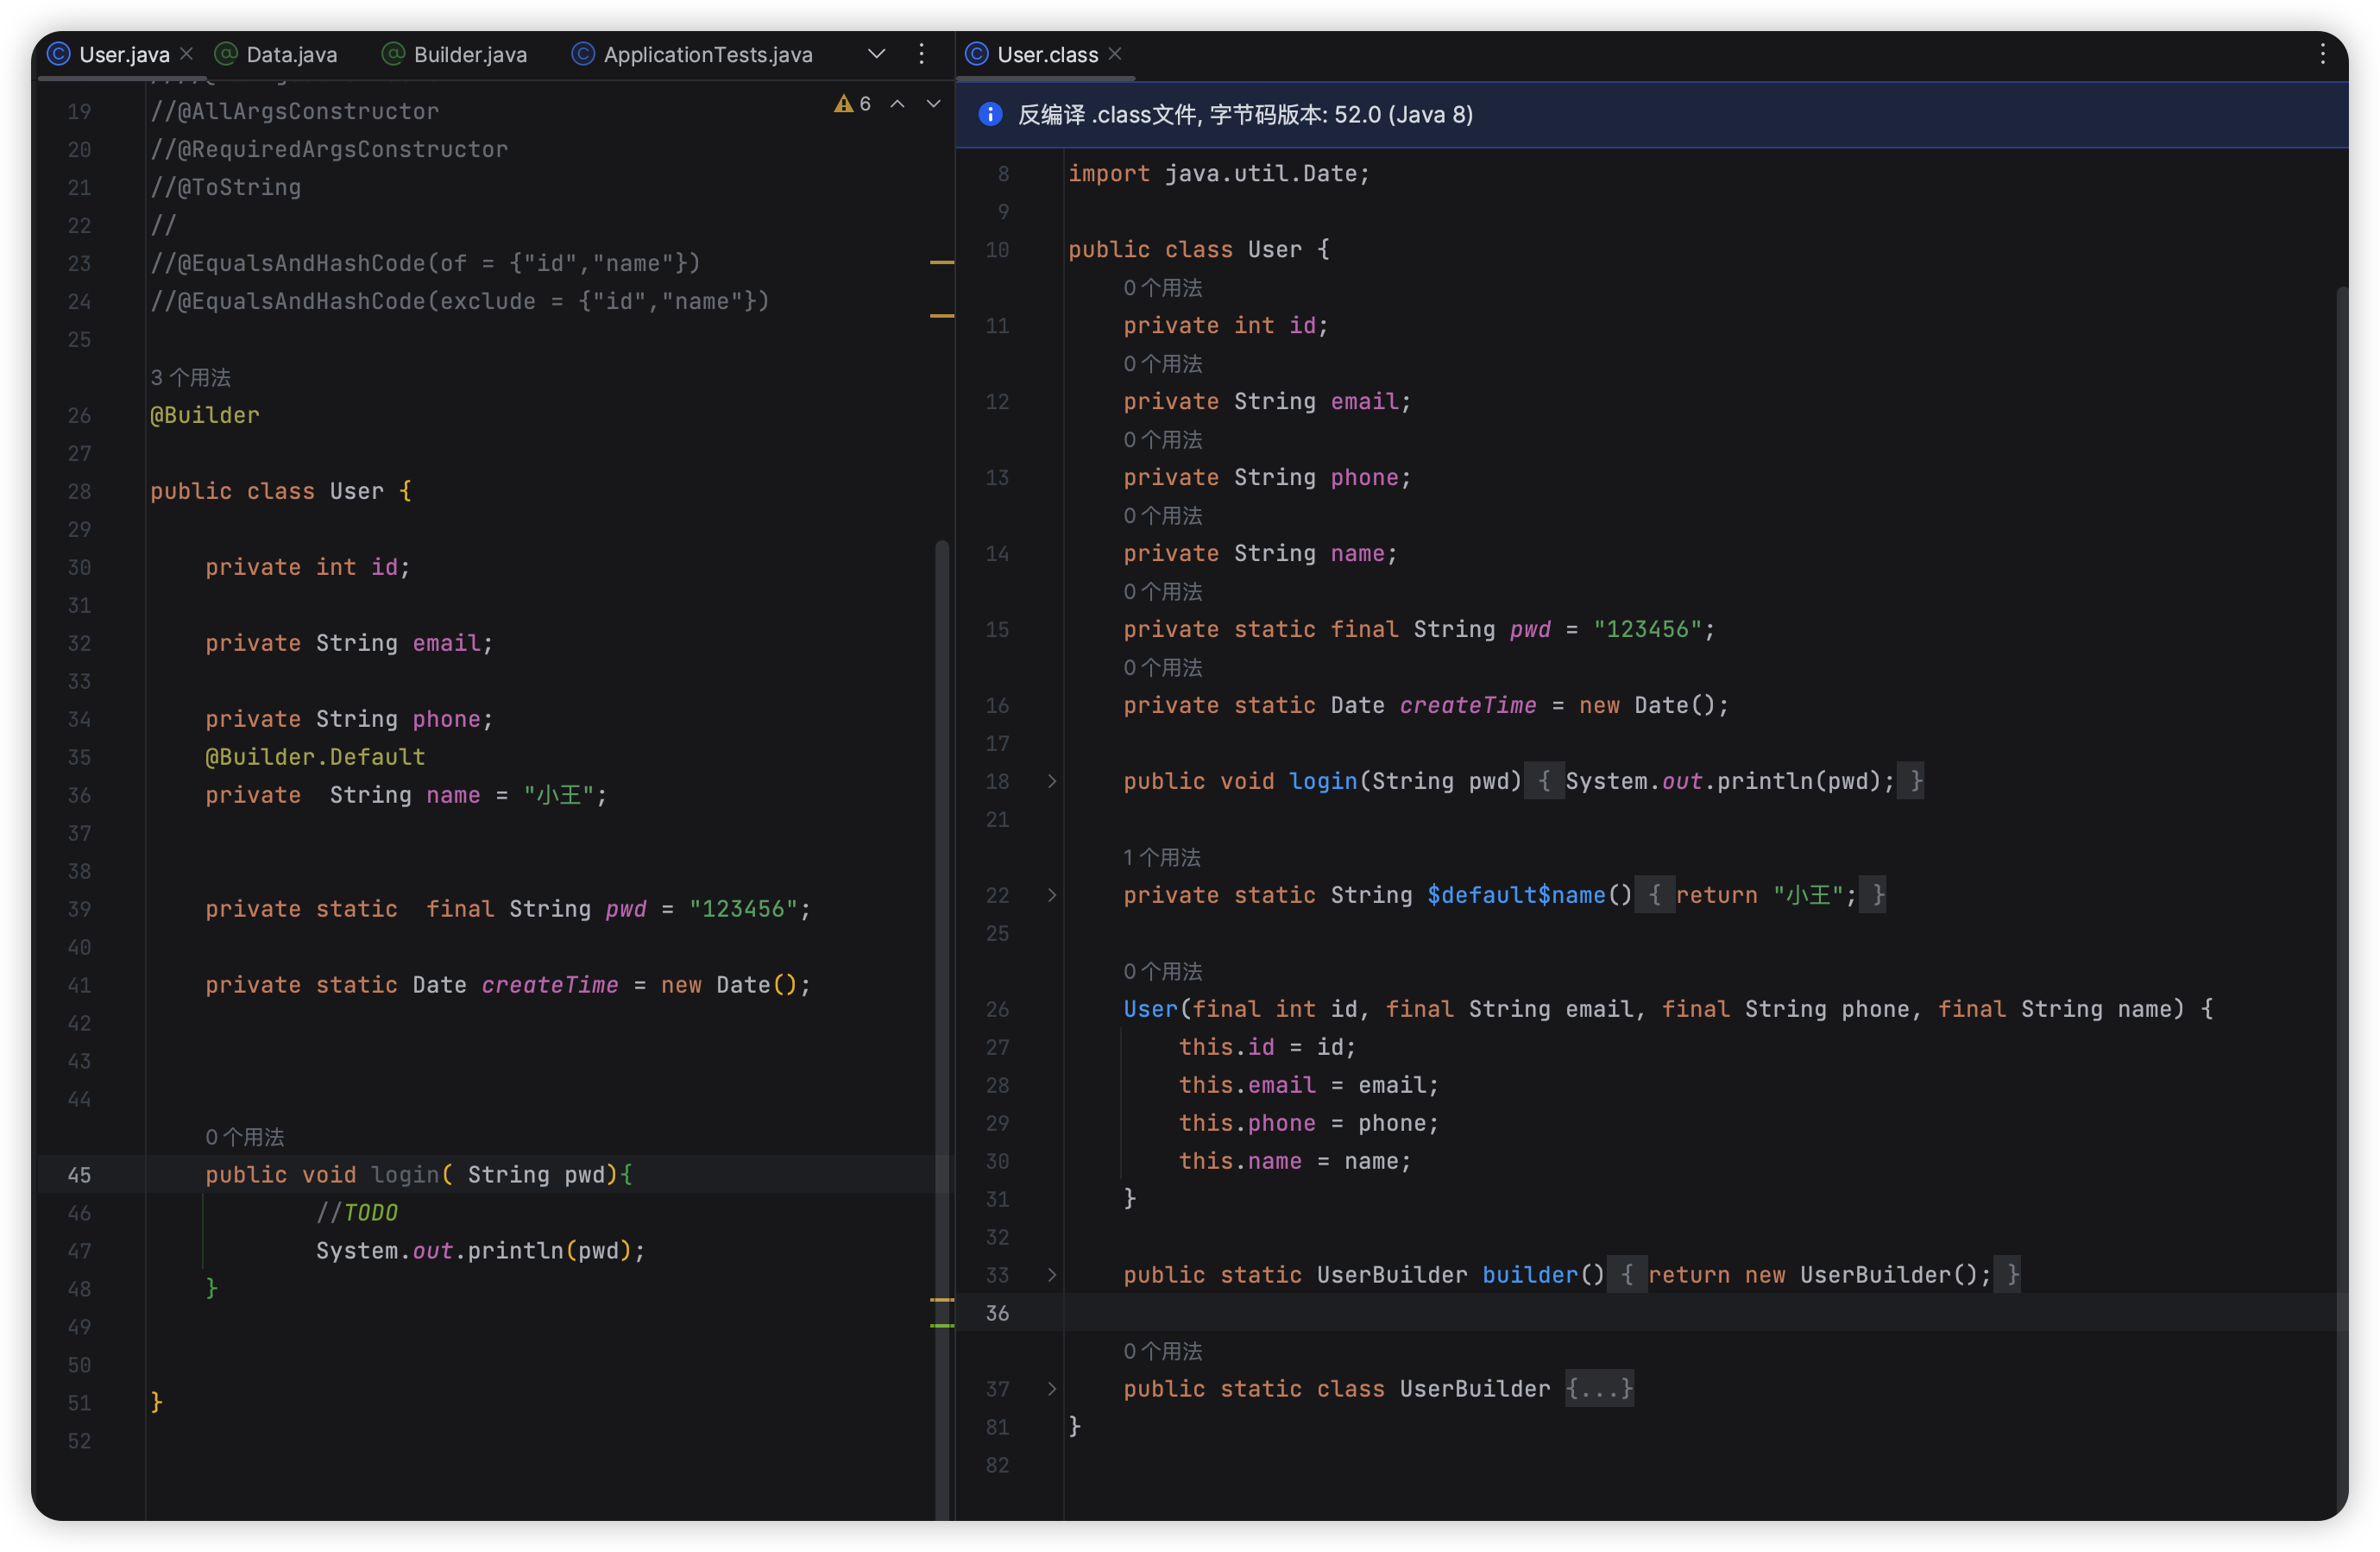Viewport: 2380px width, 1552px height.
Task: Open right editor tab options menu
Action: pos(2322,54)
